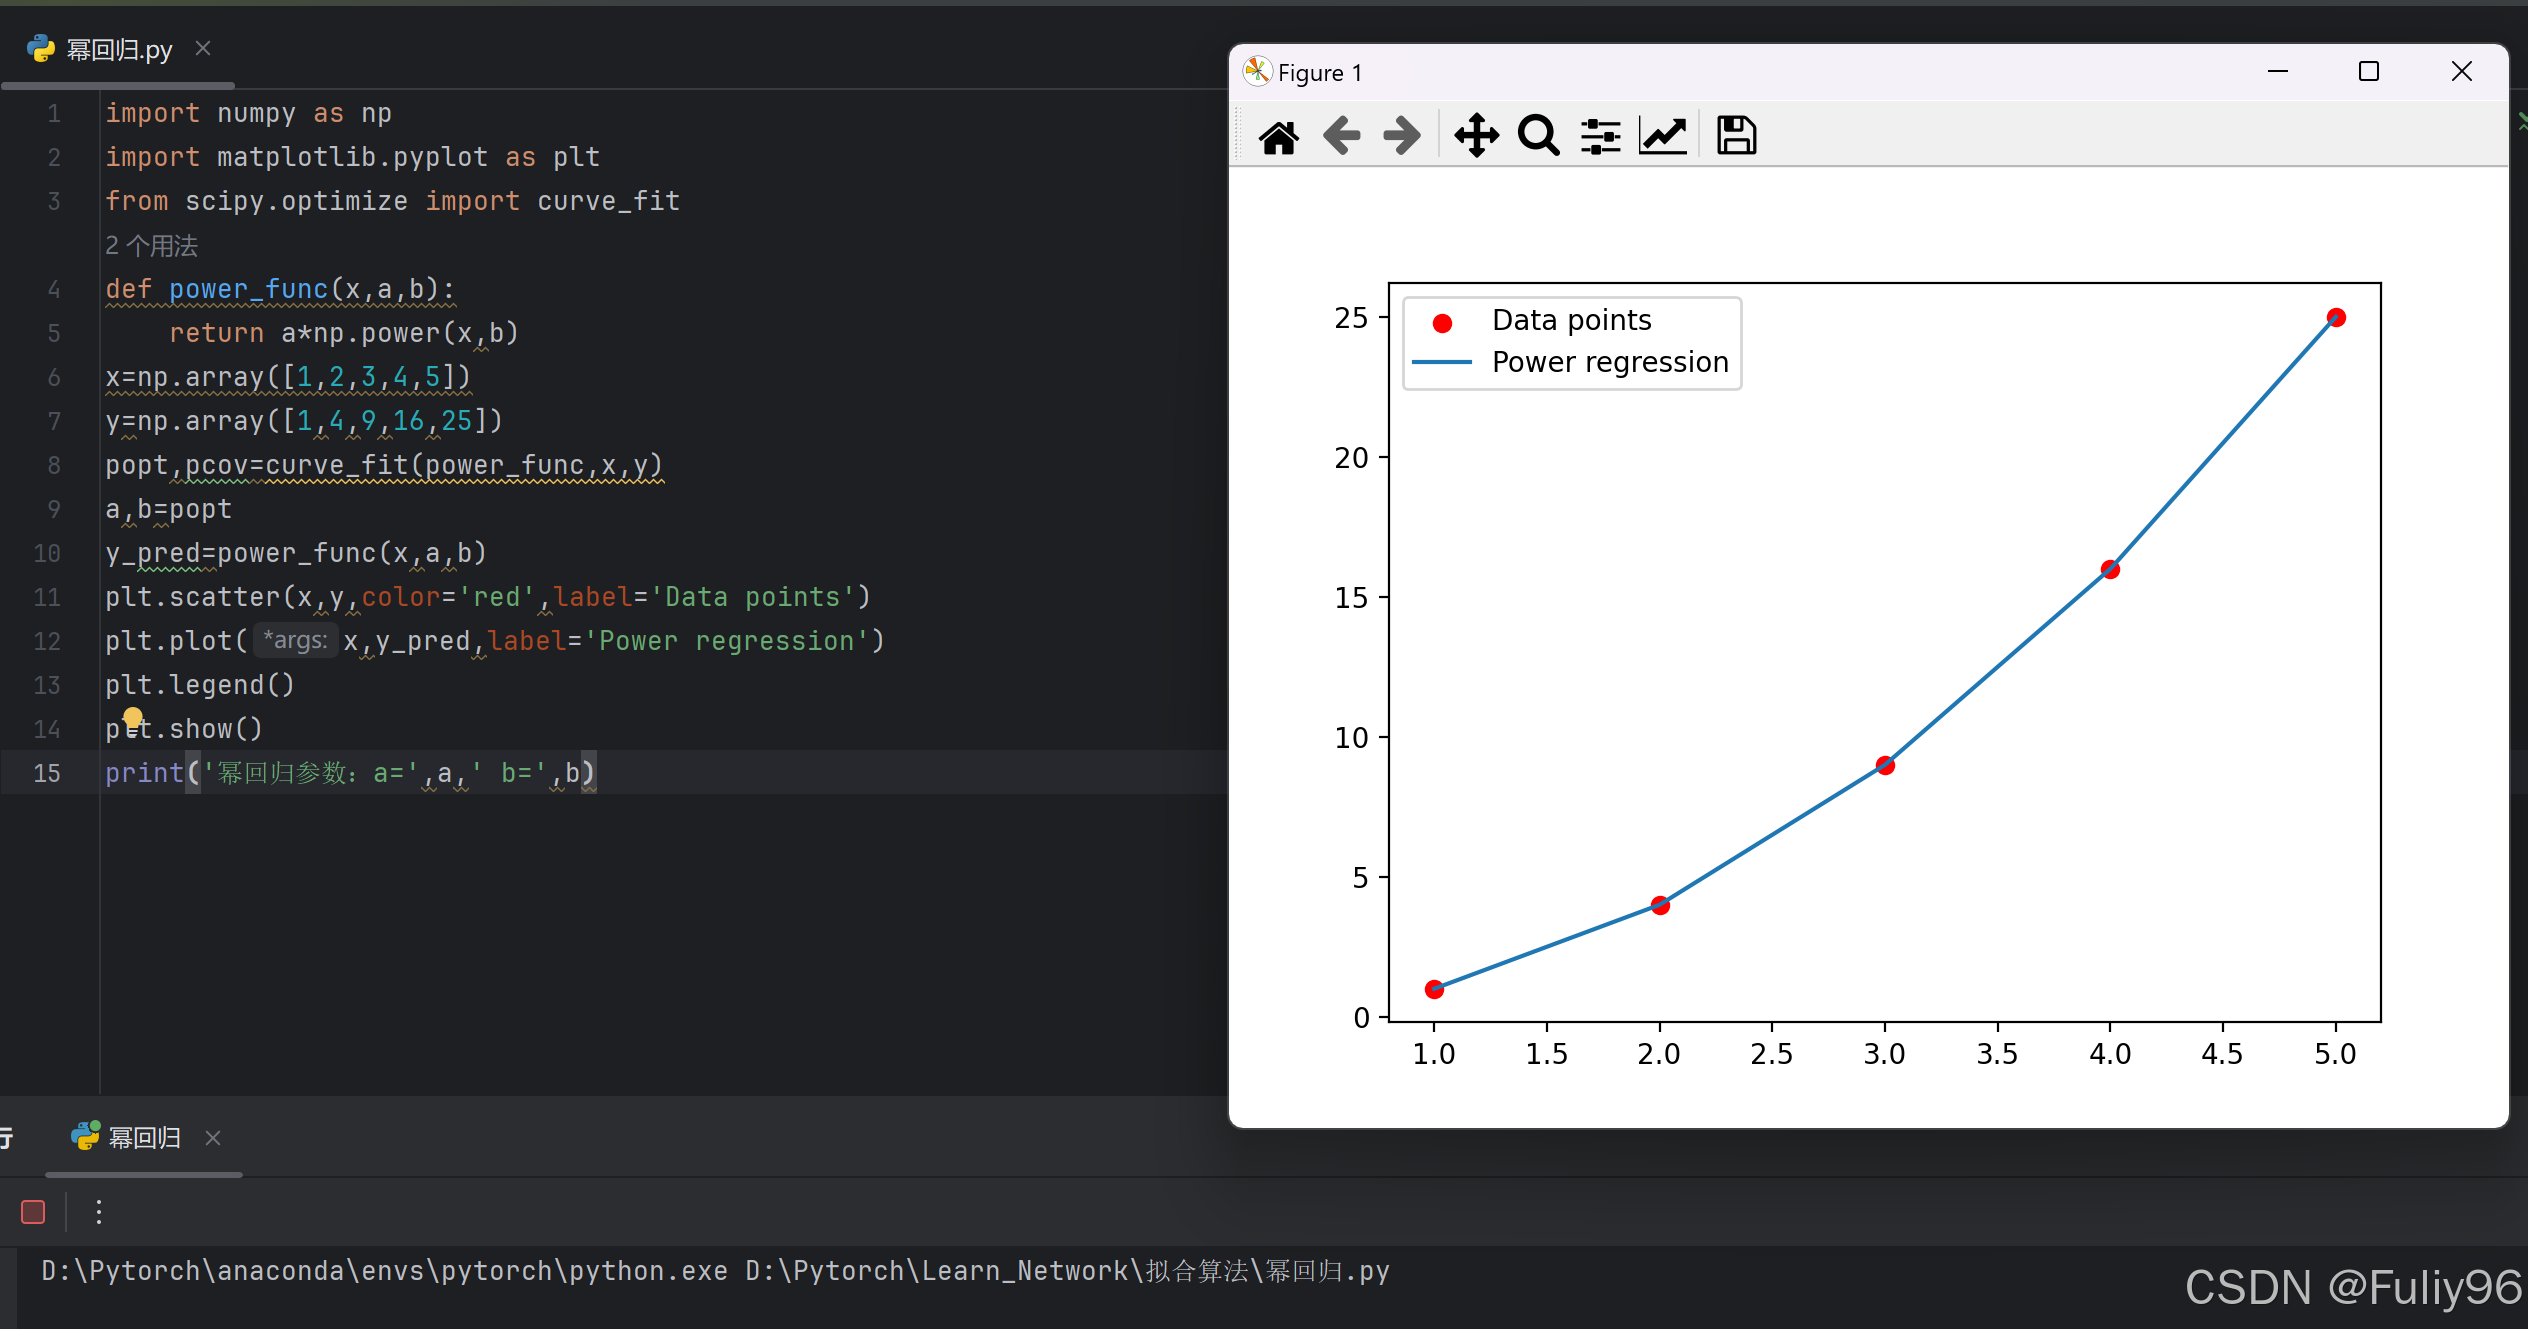Open the Configure subplots sliders icon
The height and width of the screenshot is (1329, 2528).
[1600, 136]
